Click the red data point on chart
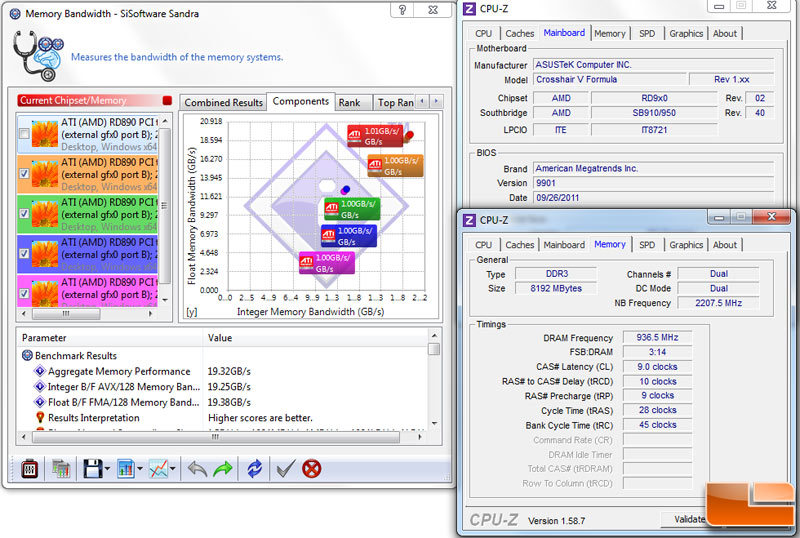Image resolution: width=800 pixels, height=538 pixels. click(409, 135)
